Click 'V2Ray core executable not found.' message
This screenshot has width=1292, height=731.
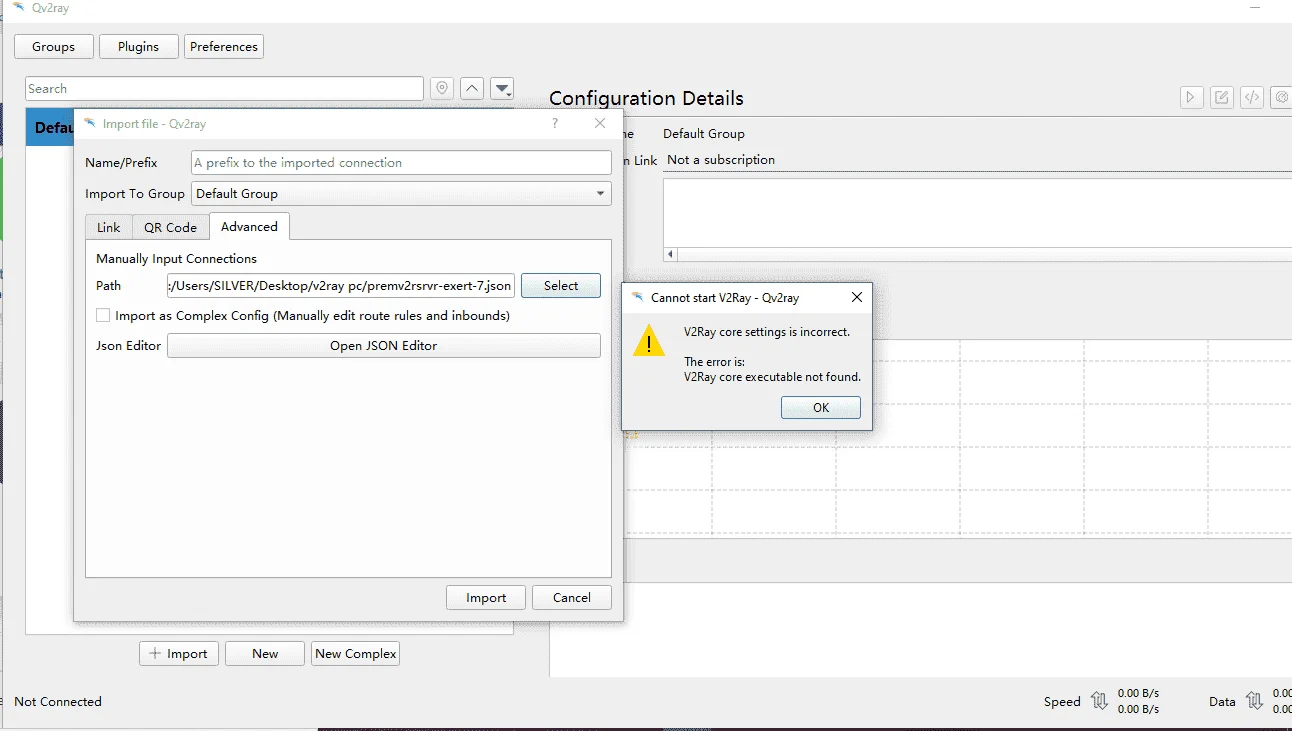(x=772, y=377)
